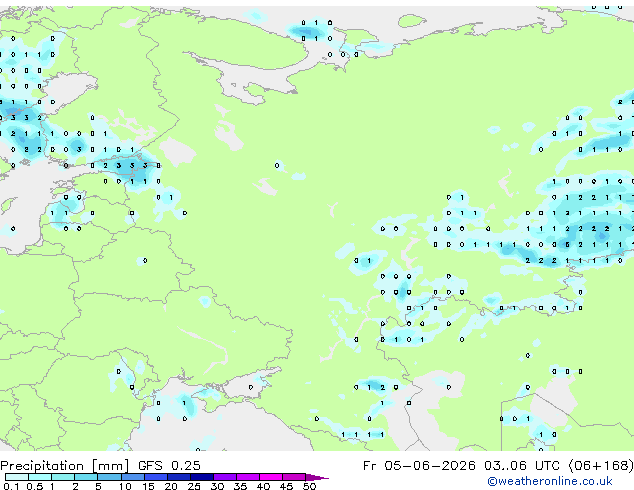Pick the 10–15 mm legend swatch
The height and width of the screenshot is (490, 634).
132,477
